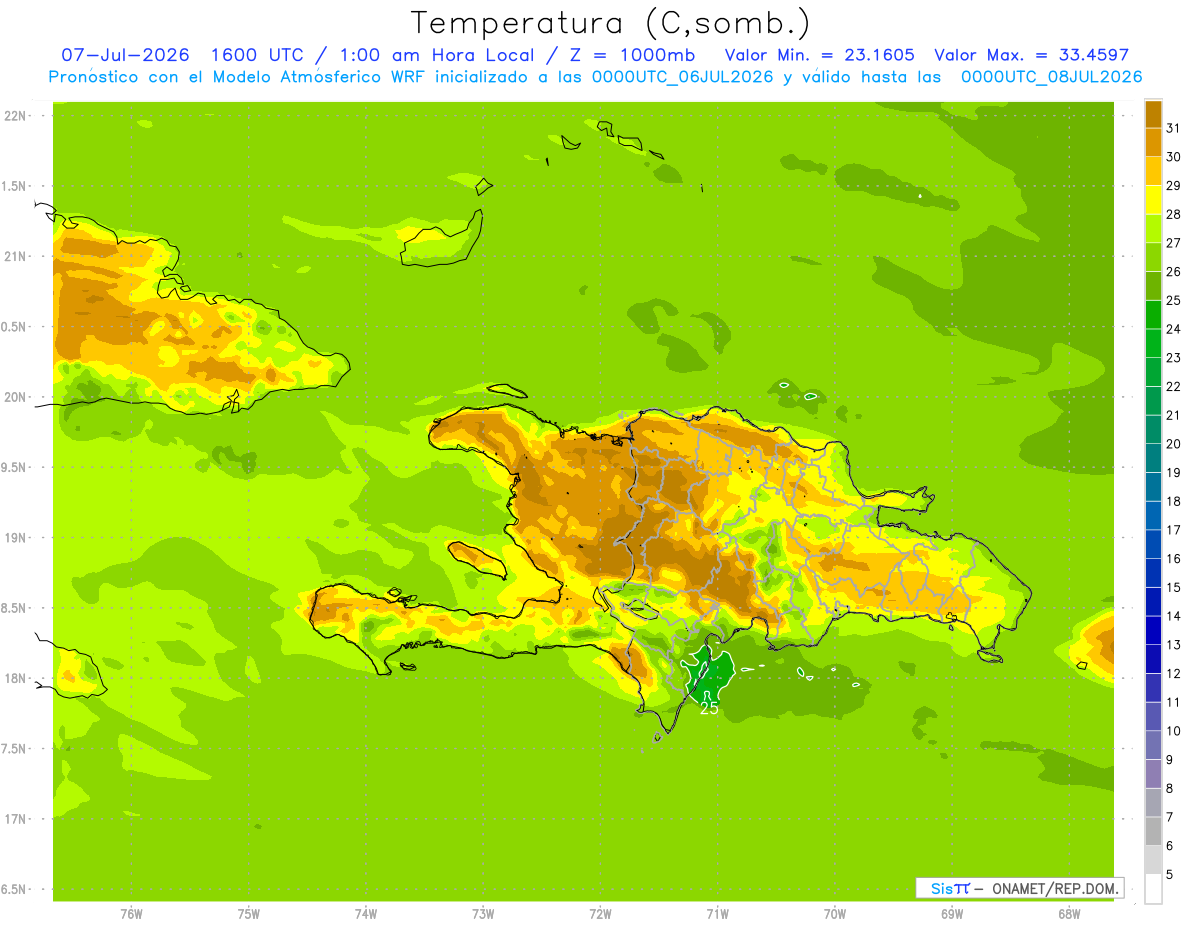This screenshot has height=927, width=1200.
Task: Click the 'Valor Min. = 23.1605' text
Action: click(820, 55)
